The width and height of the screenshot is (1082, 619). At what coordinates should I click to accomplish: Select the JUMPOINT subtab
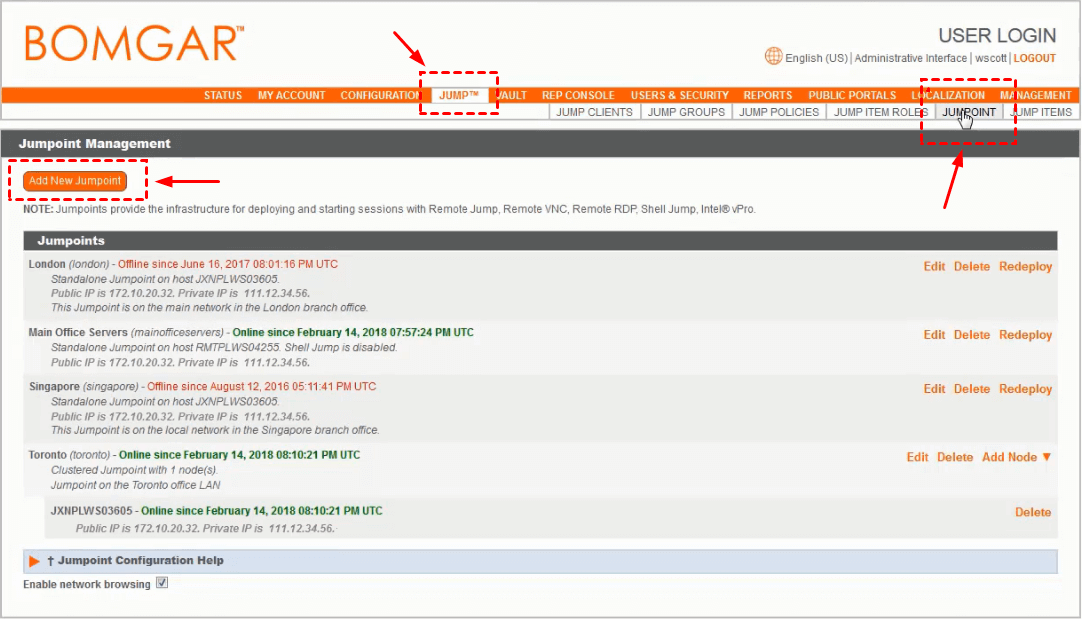point(969,112)
